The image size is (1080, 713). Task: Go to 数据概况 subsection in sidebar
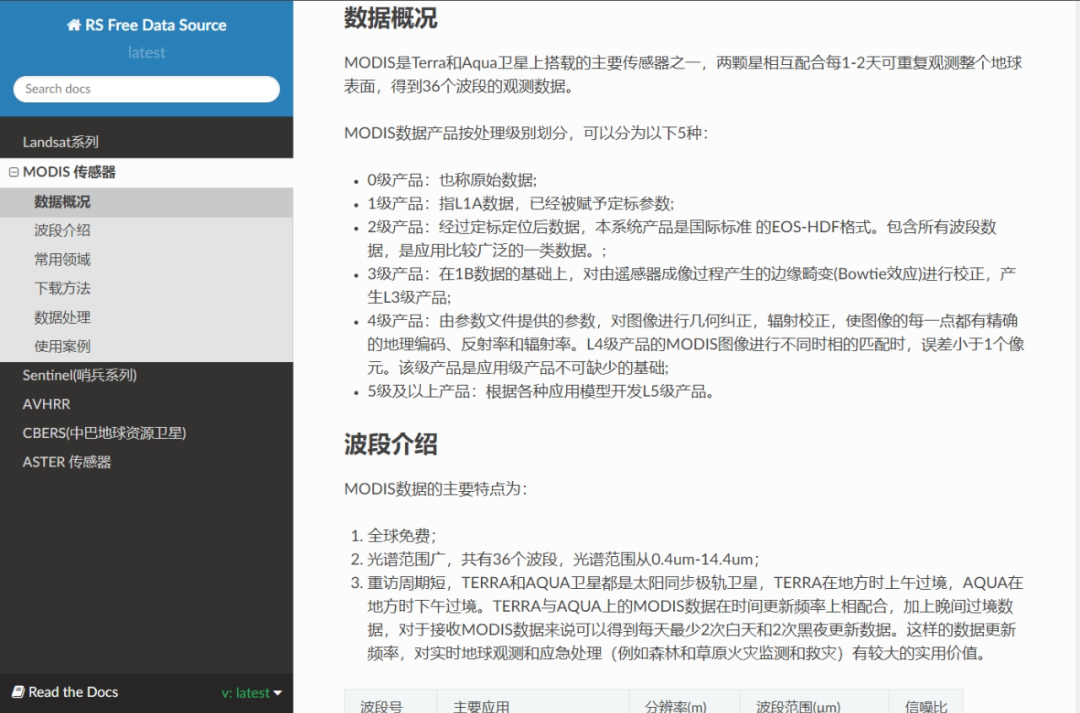coord(146,202)
